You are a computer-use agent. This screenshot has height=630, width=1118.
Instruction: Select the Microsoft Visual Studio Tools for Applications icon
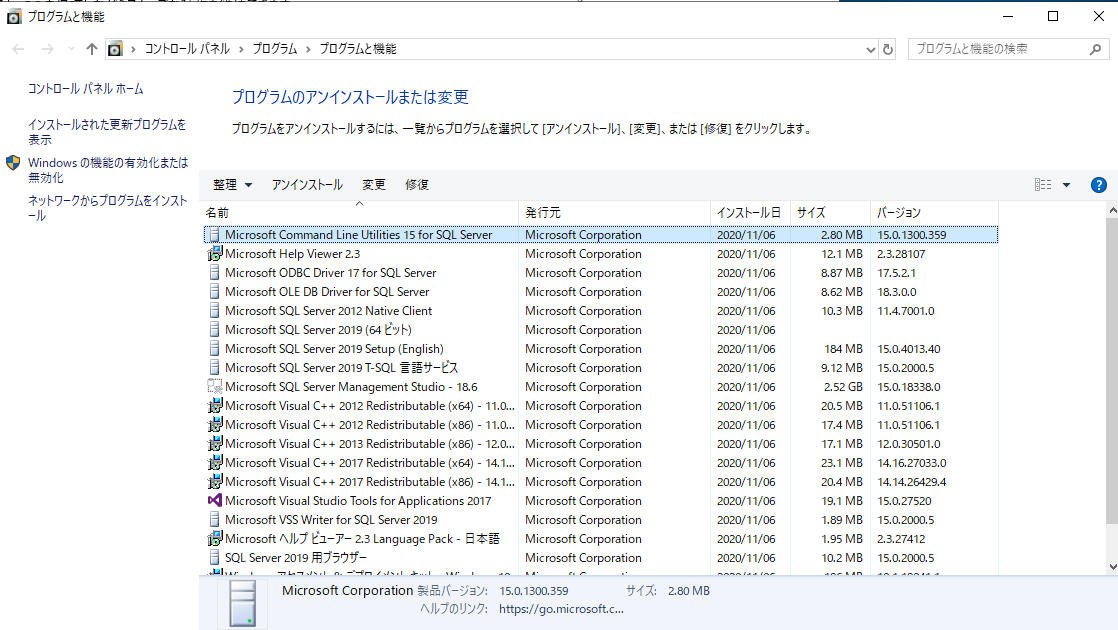pyautogui.click(x=215, y=500)
